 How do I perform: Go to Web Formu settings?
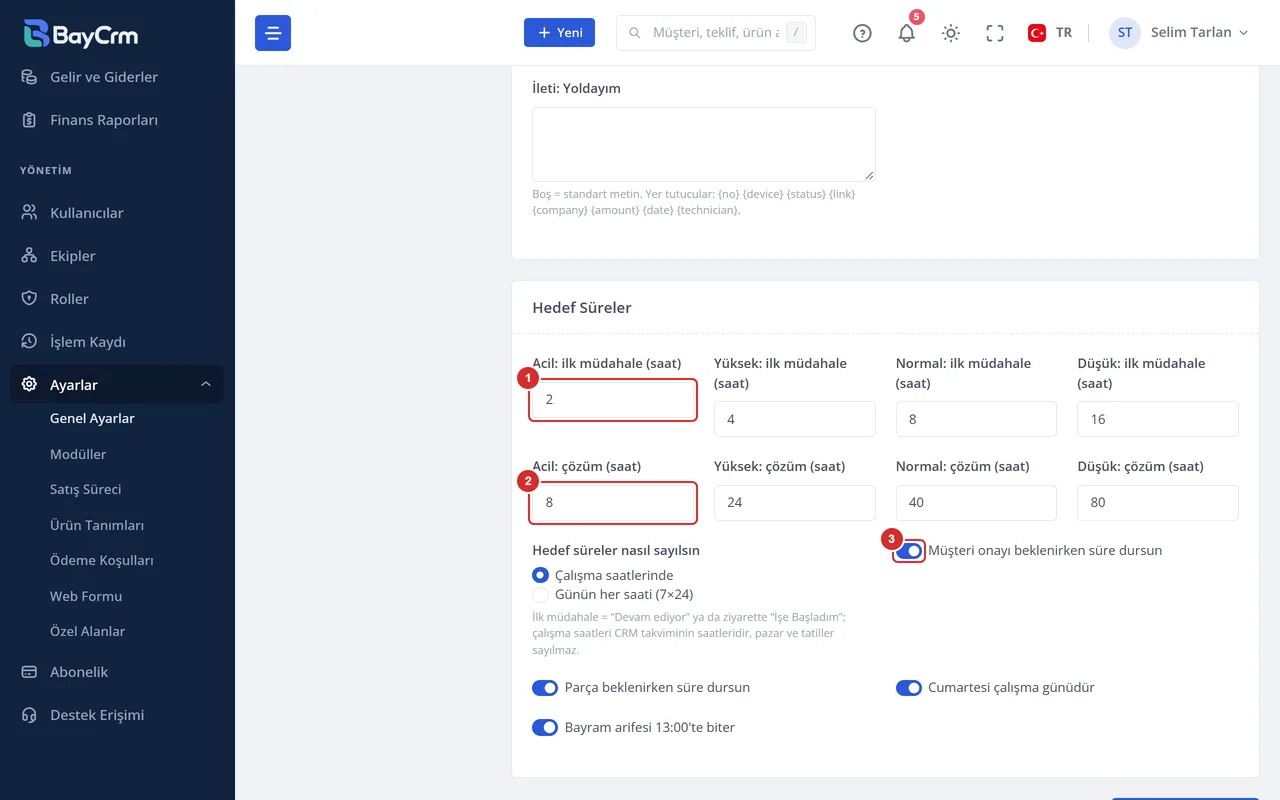point(86,596)
